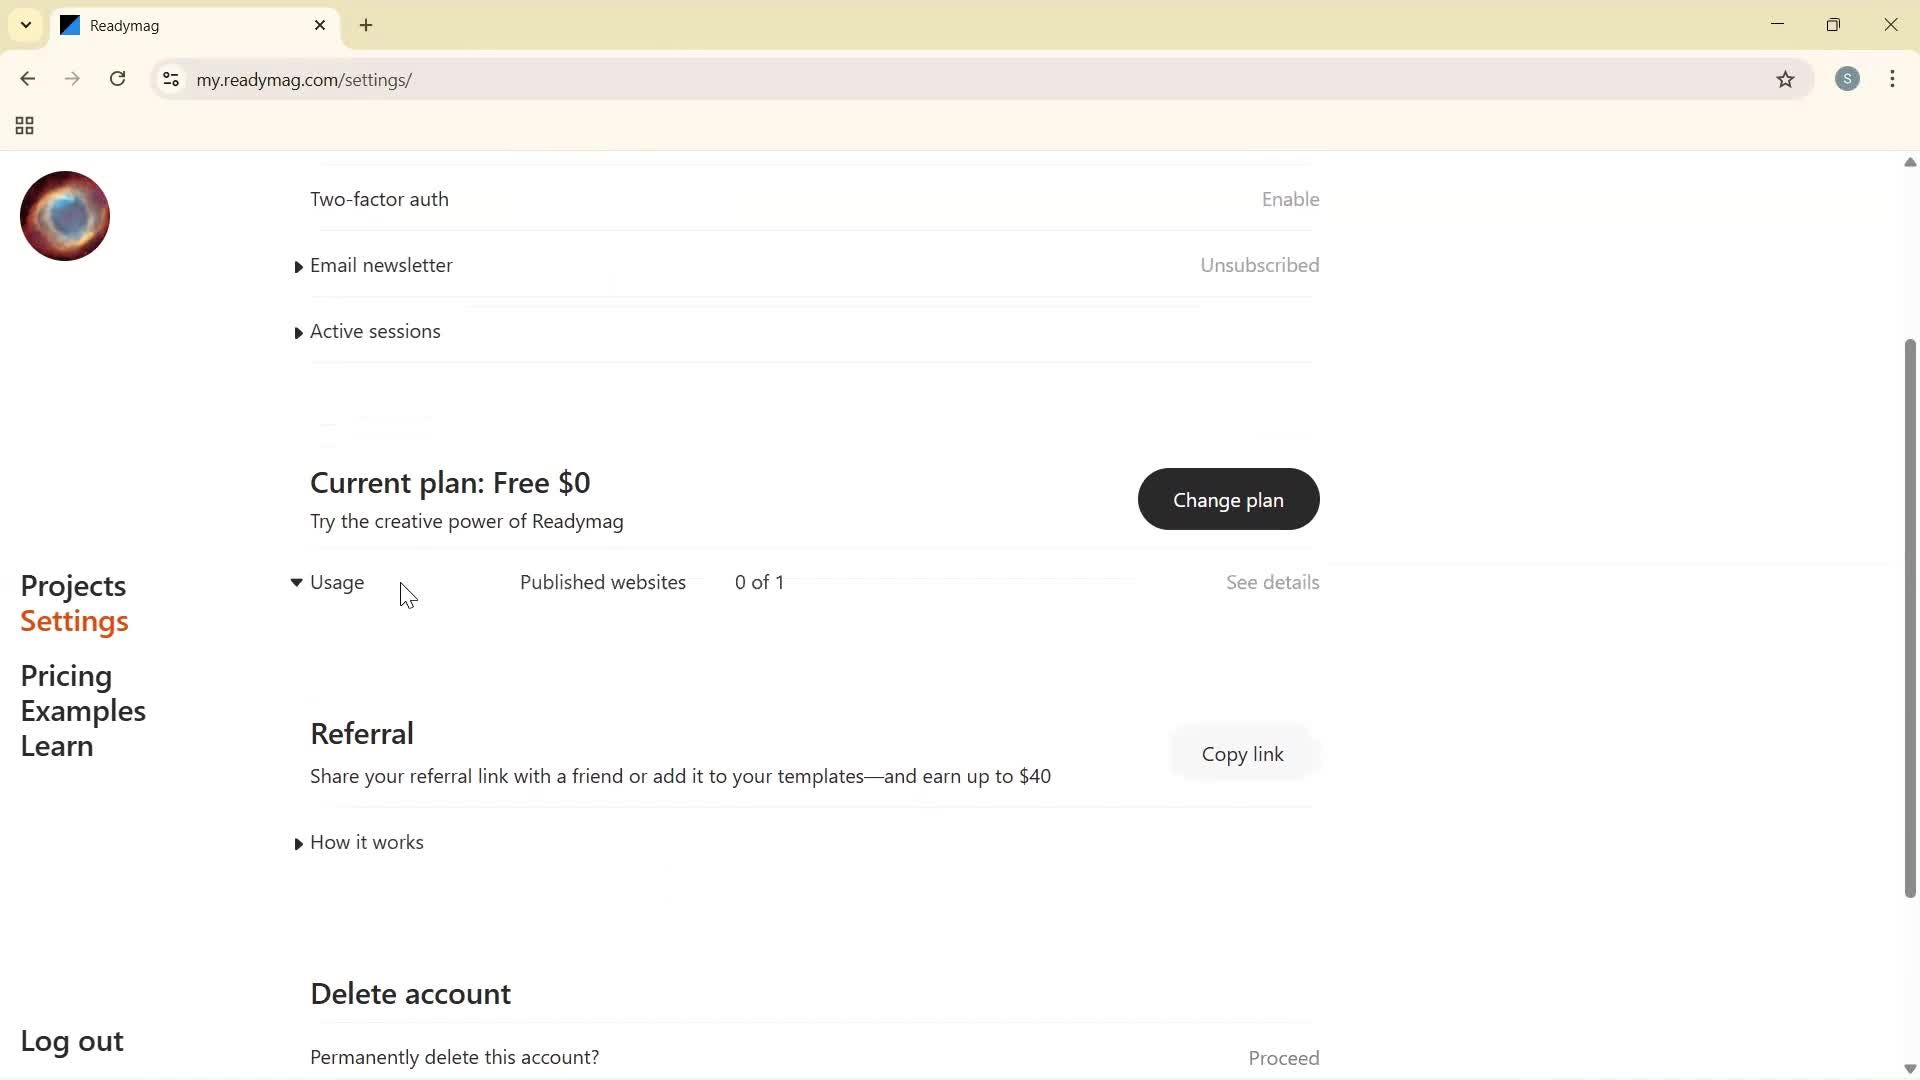Click the back navigation arrow
The width and height of the screenshot is (1920, 1080).
pyautogui.click(x=27, y=79)
